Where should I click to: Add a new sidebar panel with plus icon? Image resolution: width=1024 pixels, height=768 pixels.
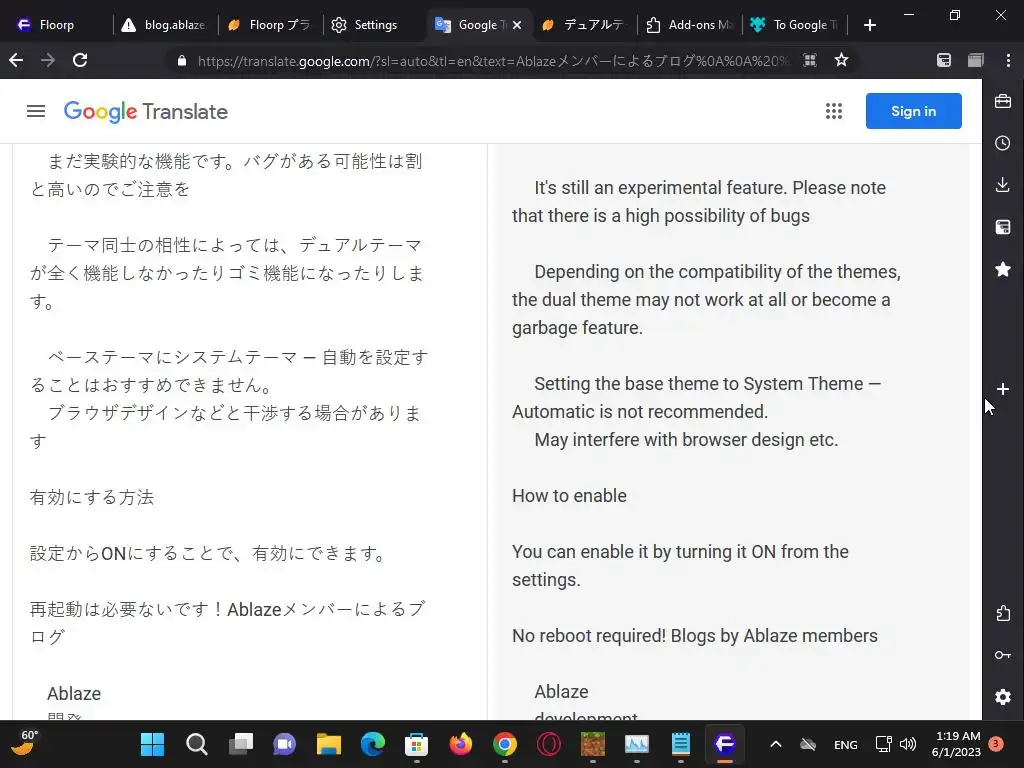pyautogui.click(x=1002, y=389)
